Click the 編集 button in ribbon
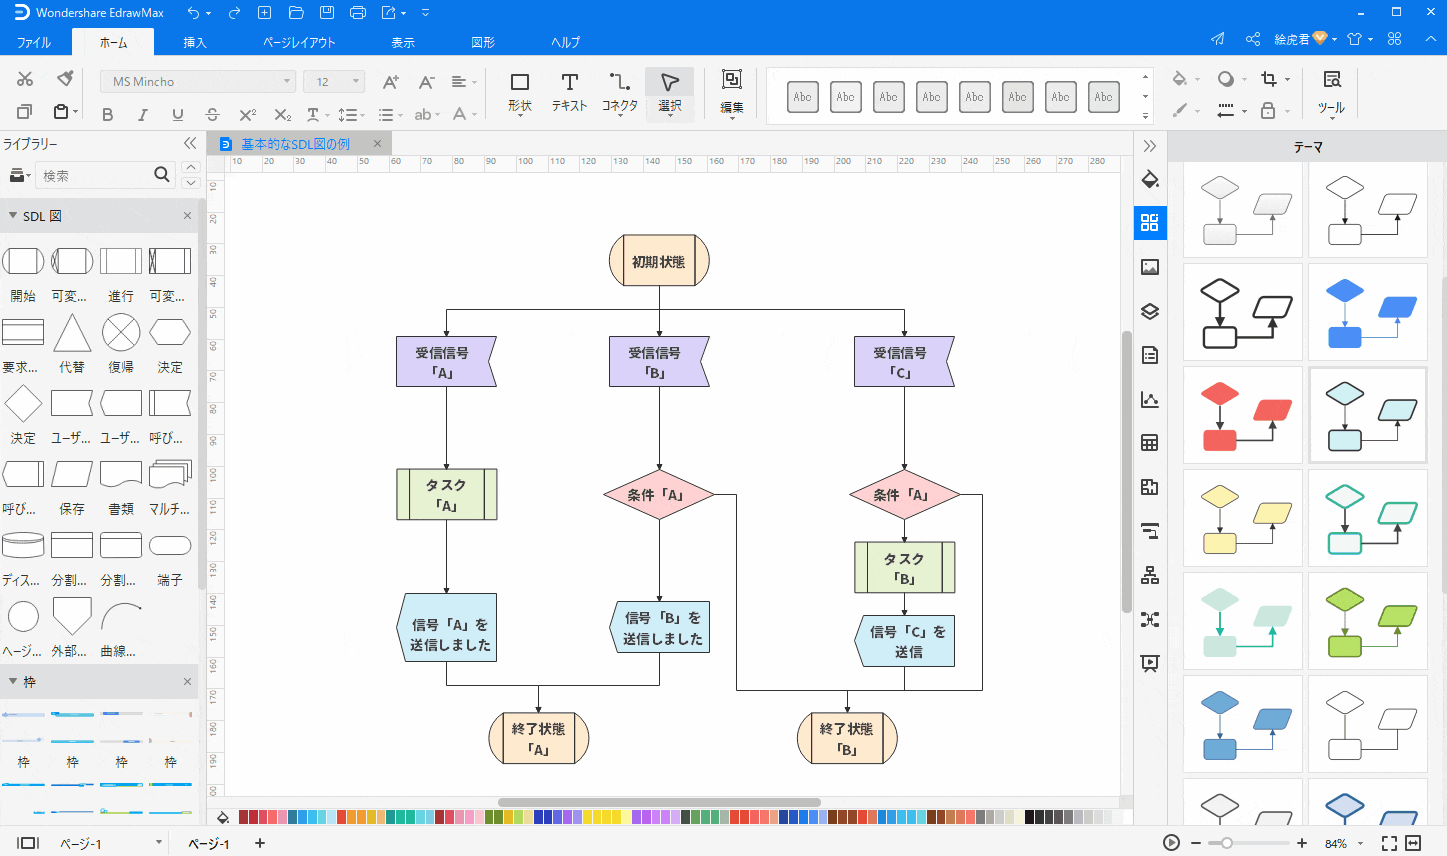 click(x=732, y=91)
